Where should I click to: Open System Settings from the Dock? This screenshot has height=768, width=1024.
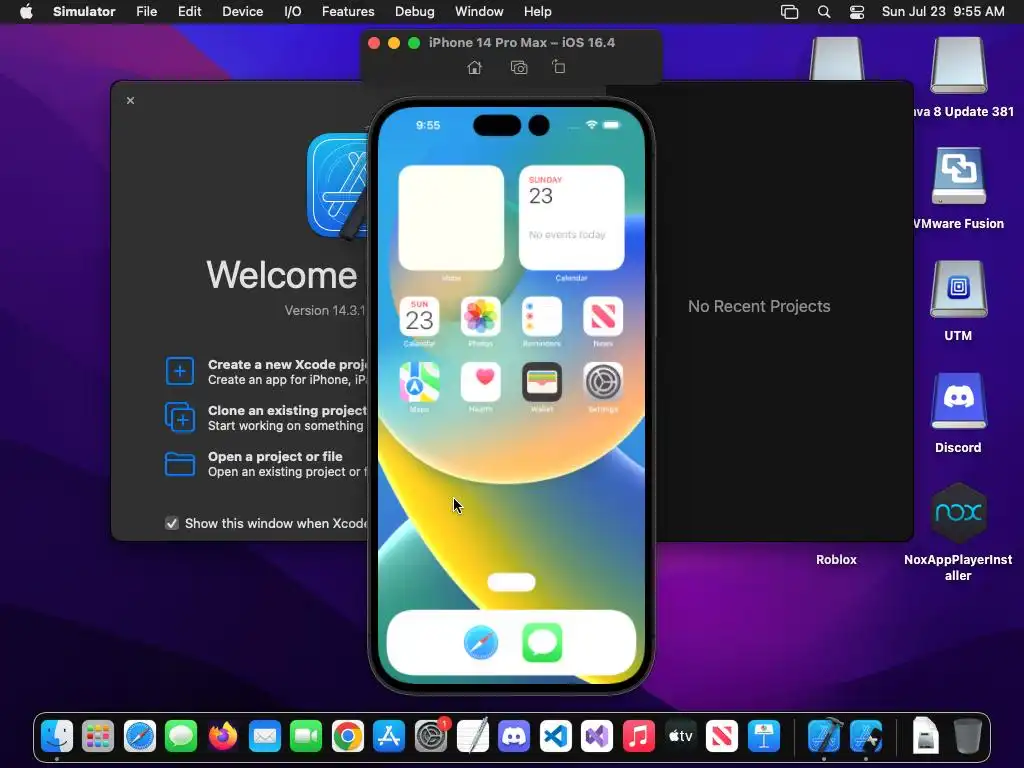pos(431,737)
